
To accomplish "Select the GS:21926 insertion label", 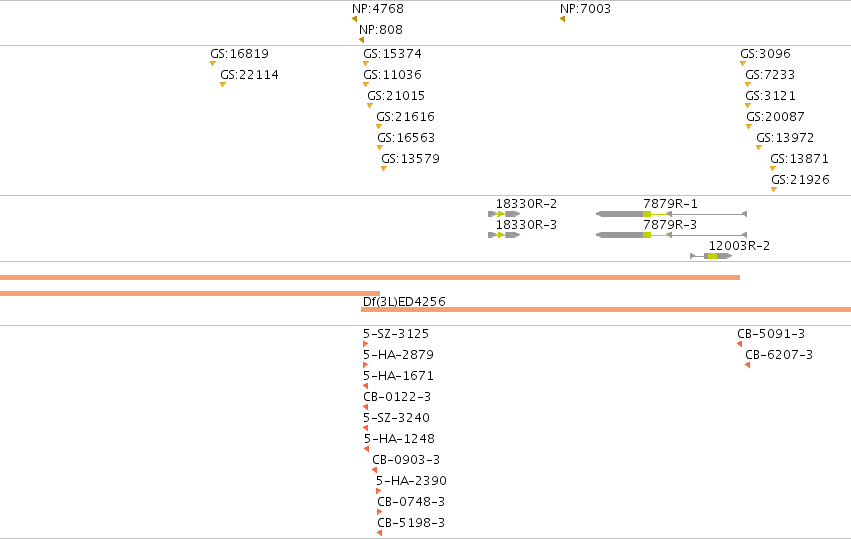I will pyautogui.click(x=801, y=180).
